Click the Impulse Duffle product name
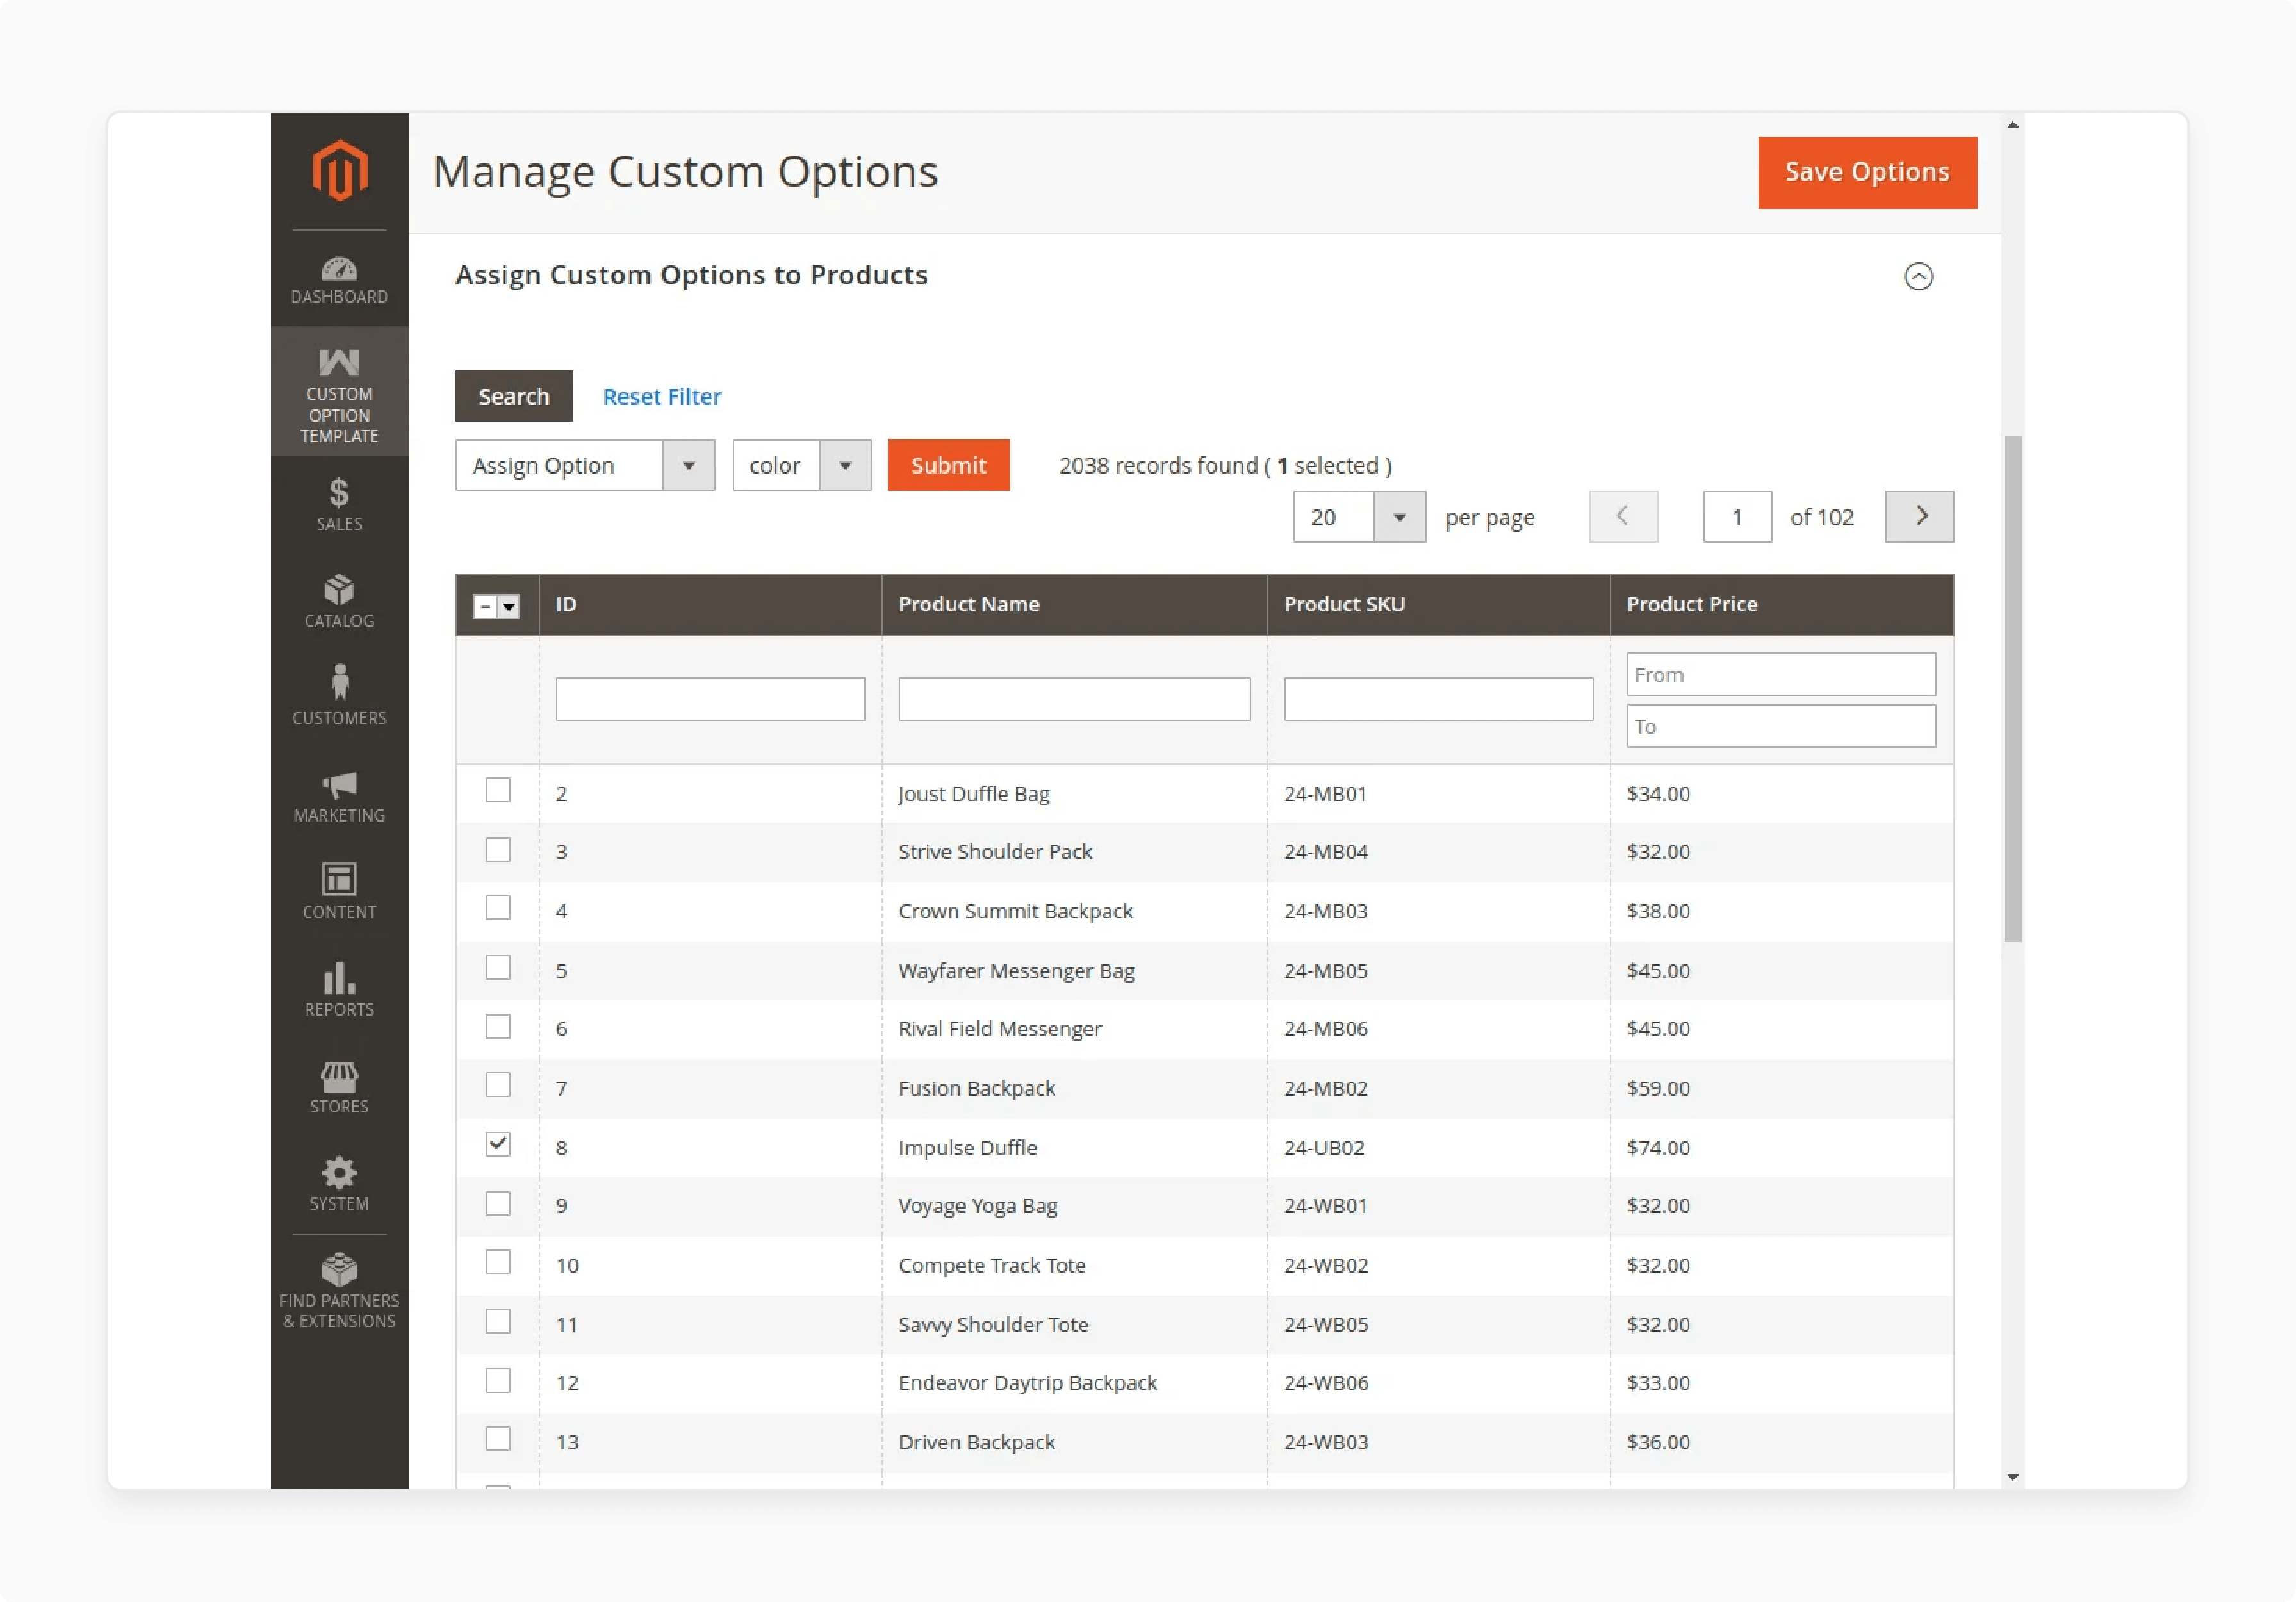 tap(967, 1147)
